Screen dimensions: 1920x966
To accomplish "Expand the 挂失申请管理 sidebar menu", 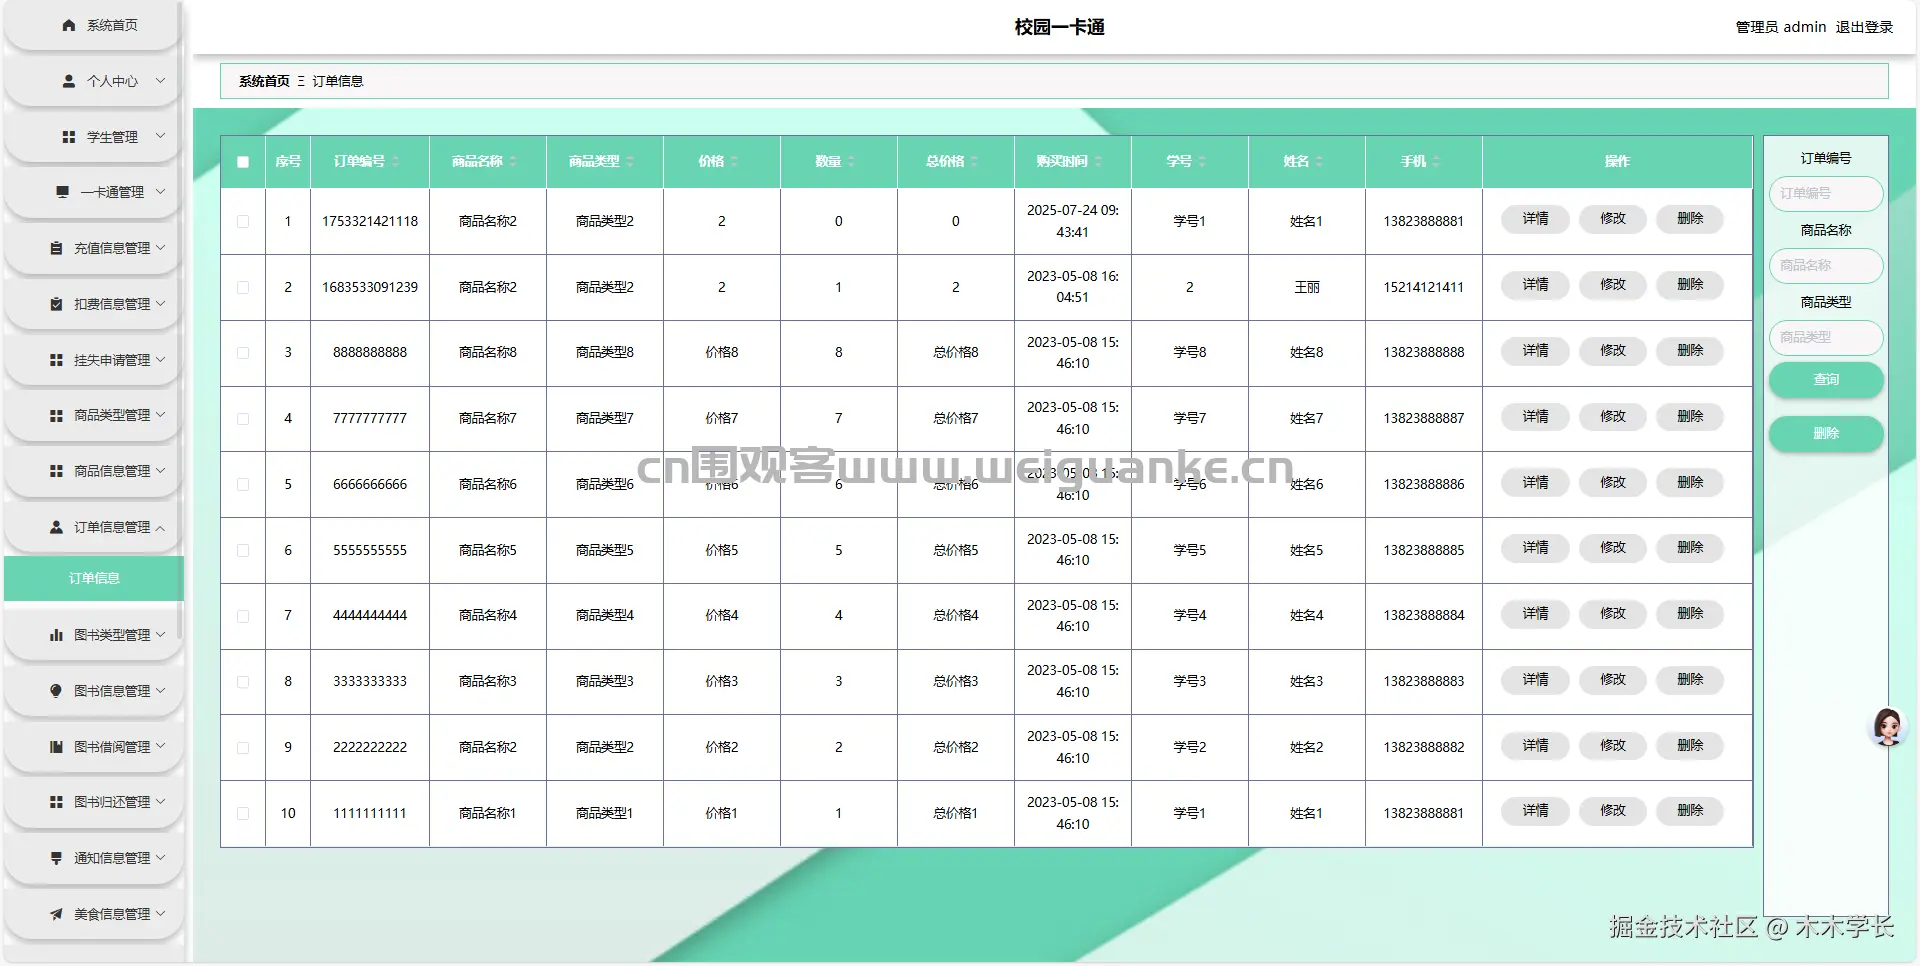I will tap(94, 360).
